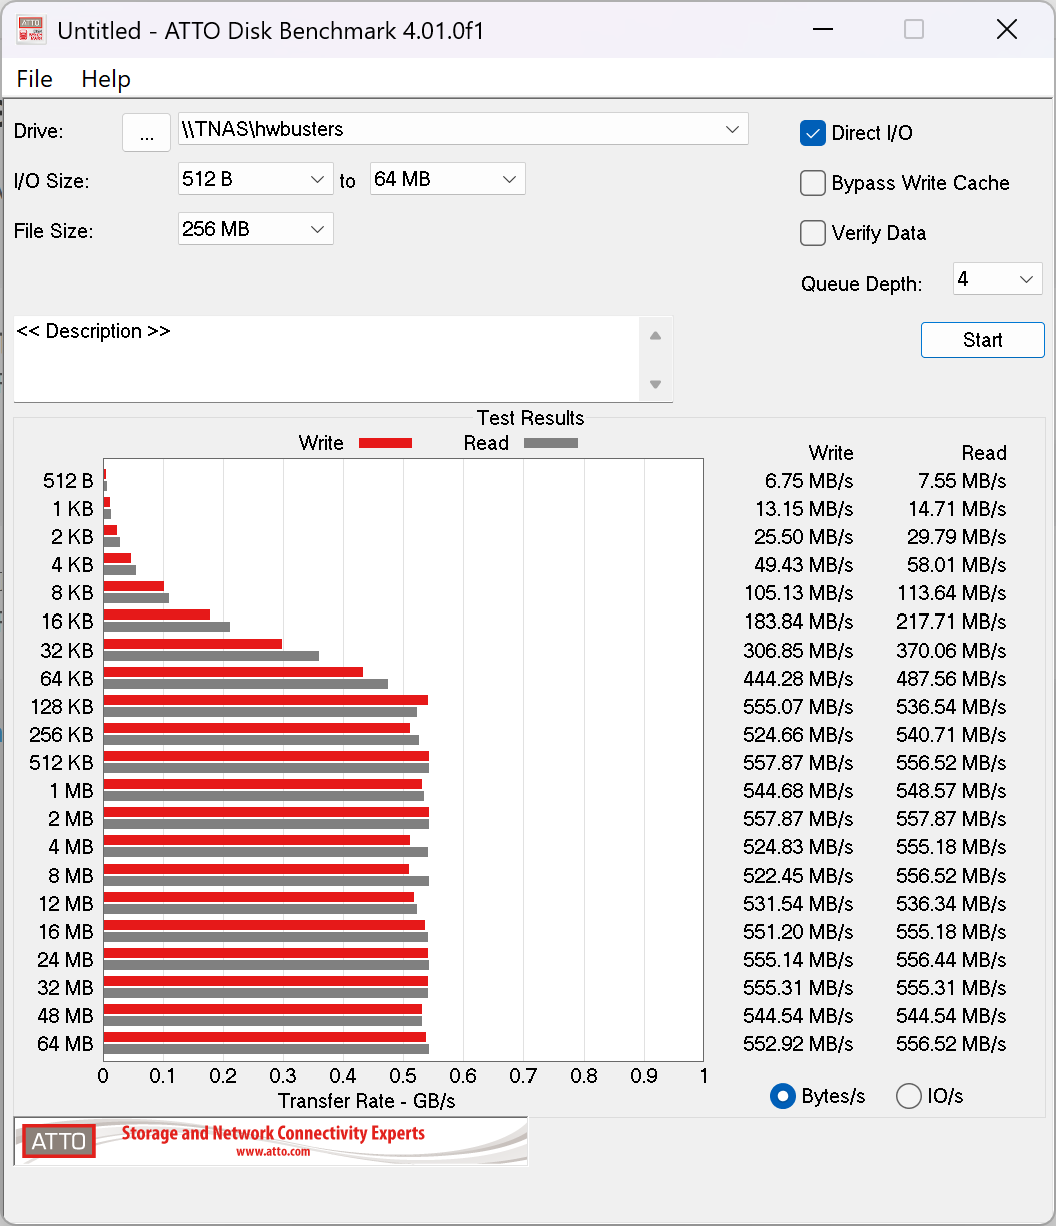Open the minimum I/O Size 512 B dropdown
The width and height of the screenshot is (1056, 1226).
317,179
